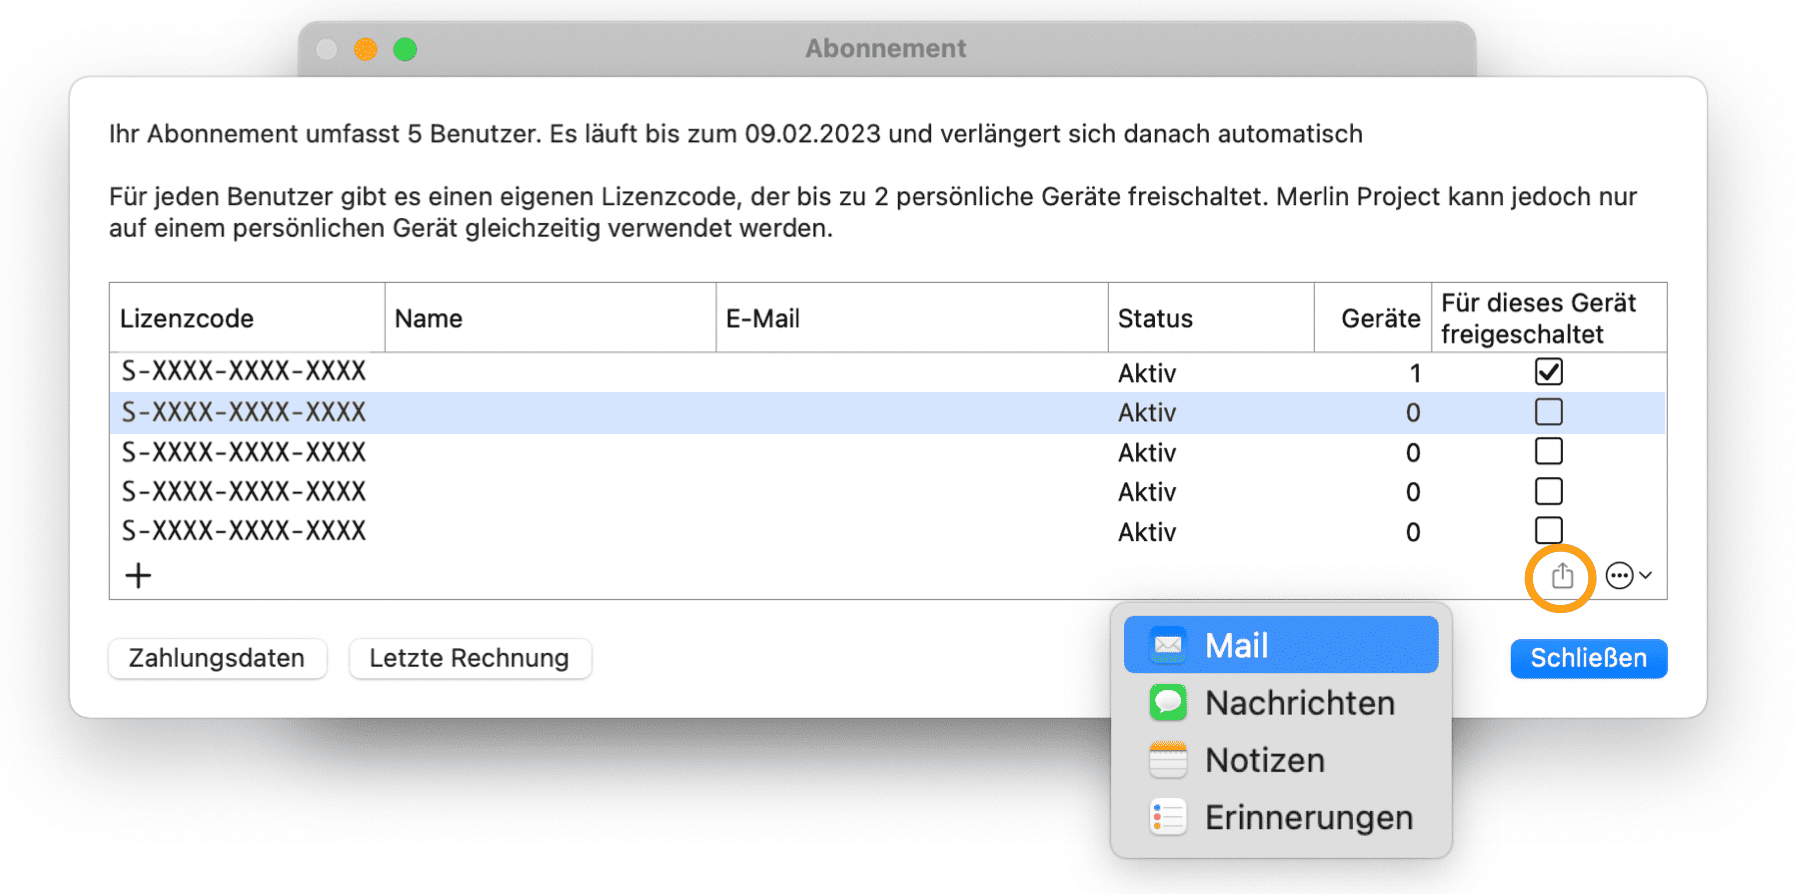Uncheck the first license's device checkbox
The width and height of the screenshot is (1820, 894).
1548,372
